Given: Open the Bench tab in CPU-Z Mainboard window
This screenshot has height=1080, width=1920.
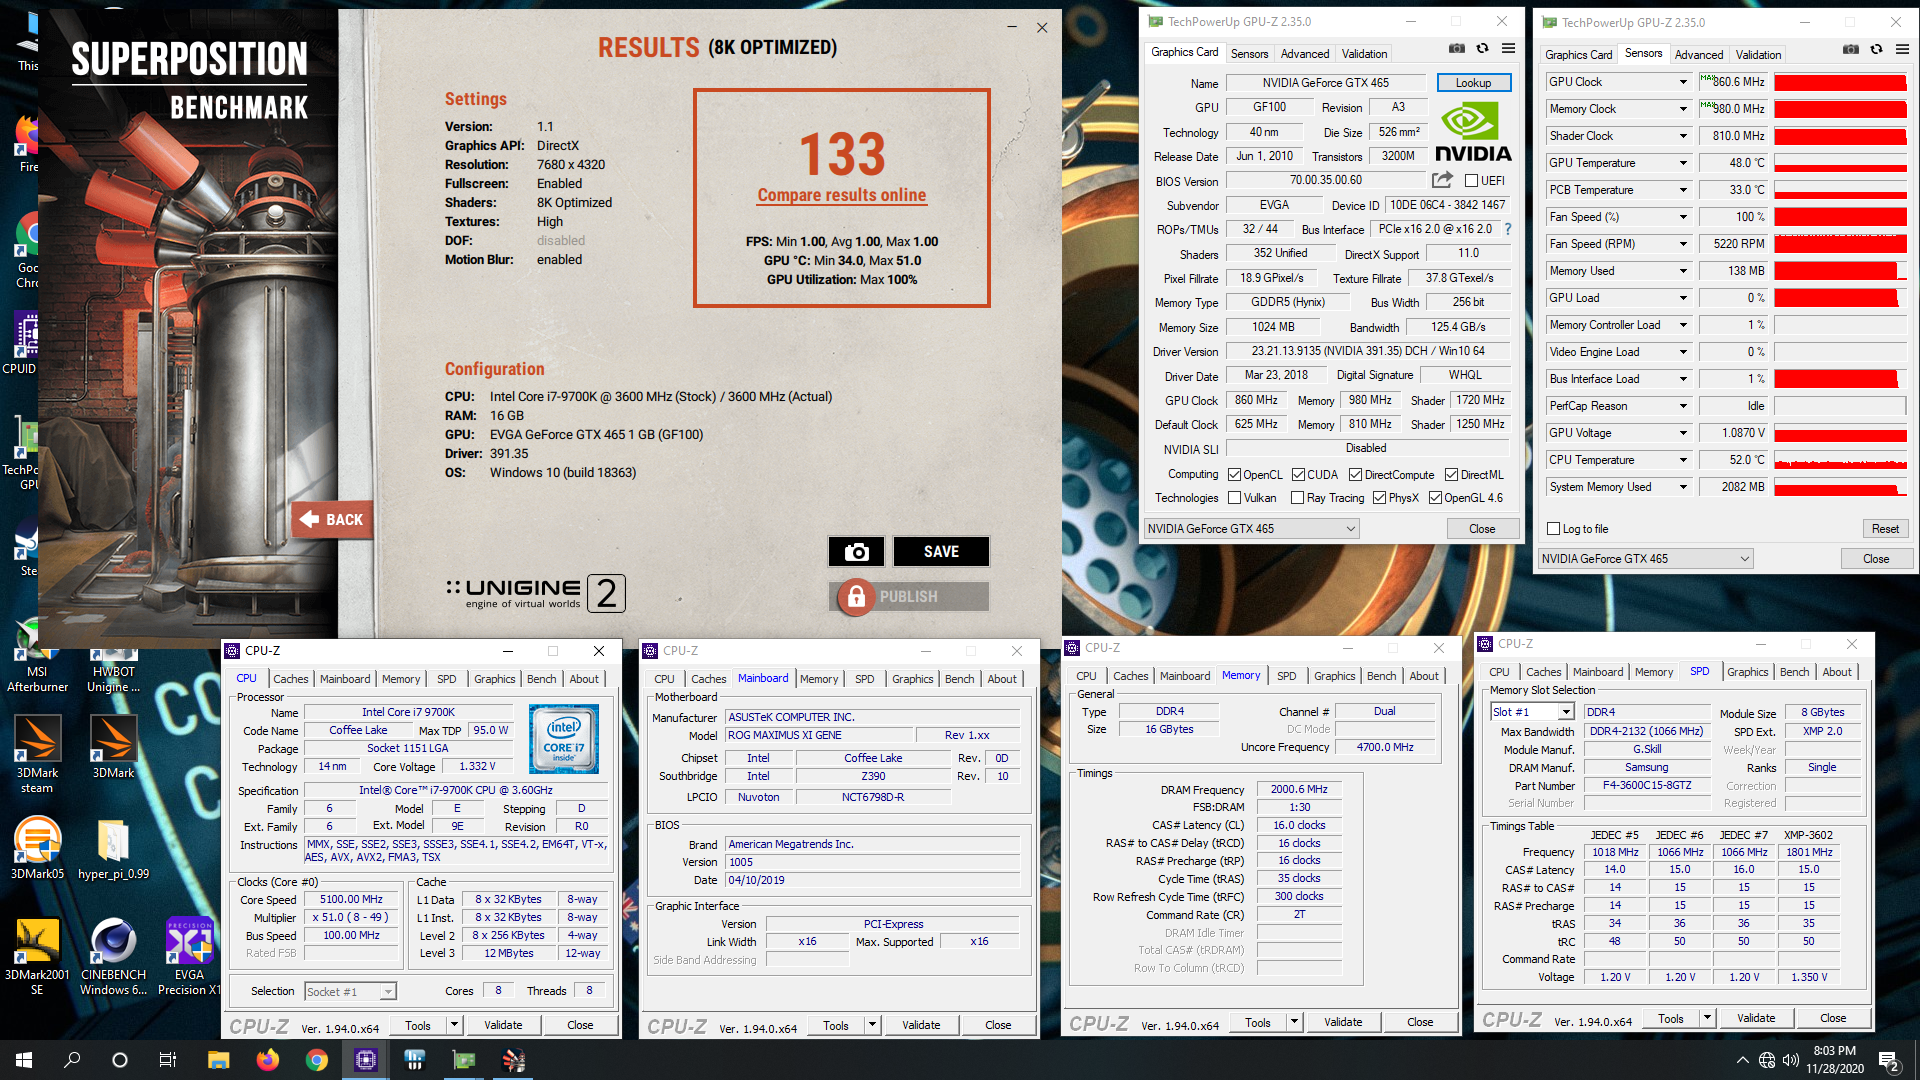Looking at the screenshot, I should click(x=959, y=679).
